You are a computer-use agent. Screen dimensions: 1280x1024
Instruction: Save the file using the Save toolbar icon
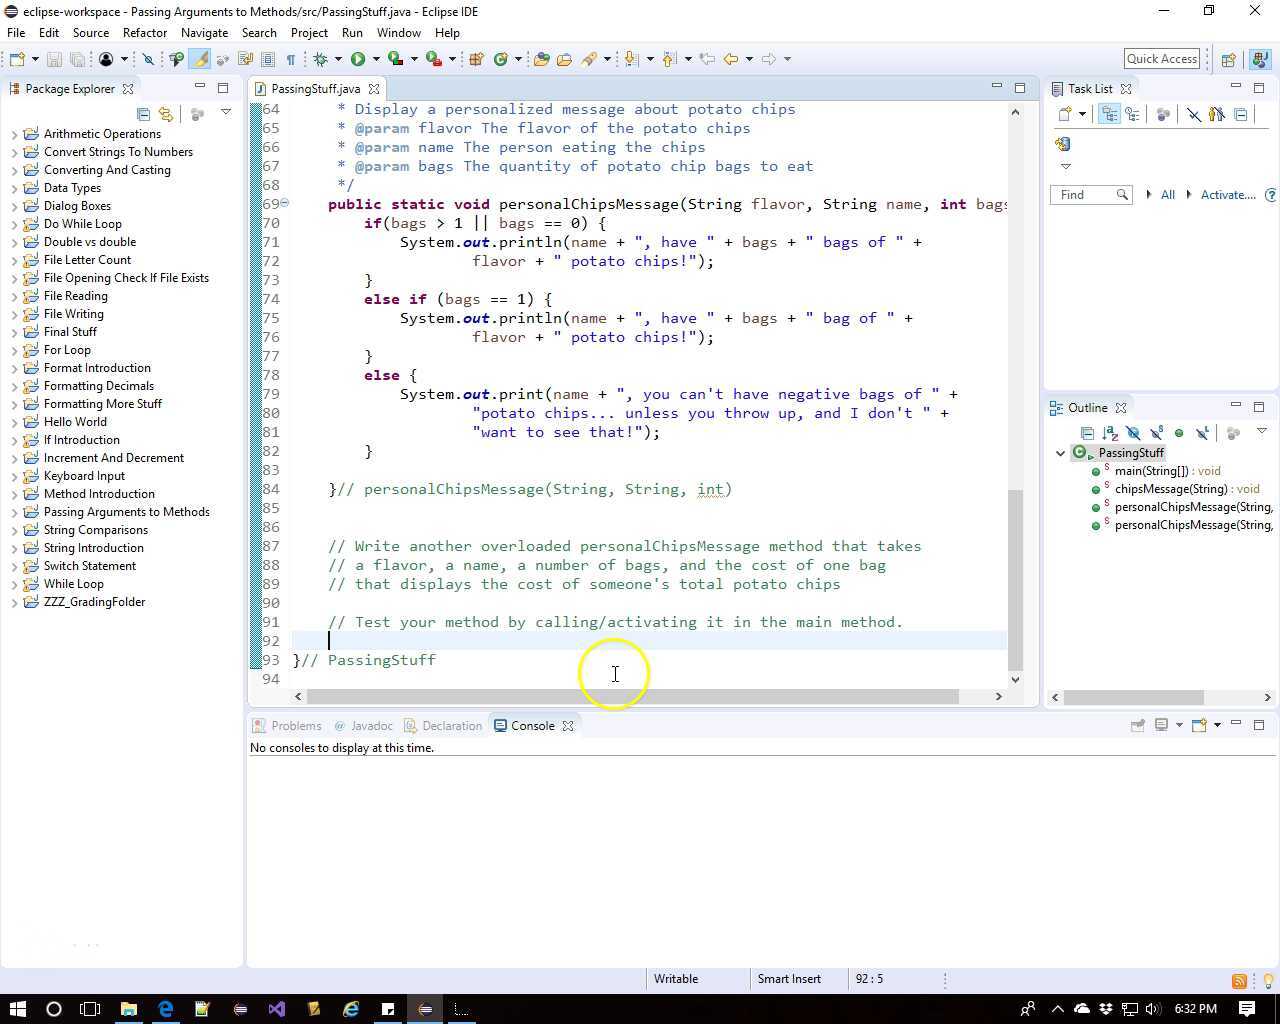53,59
